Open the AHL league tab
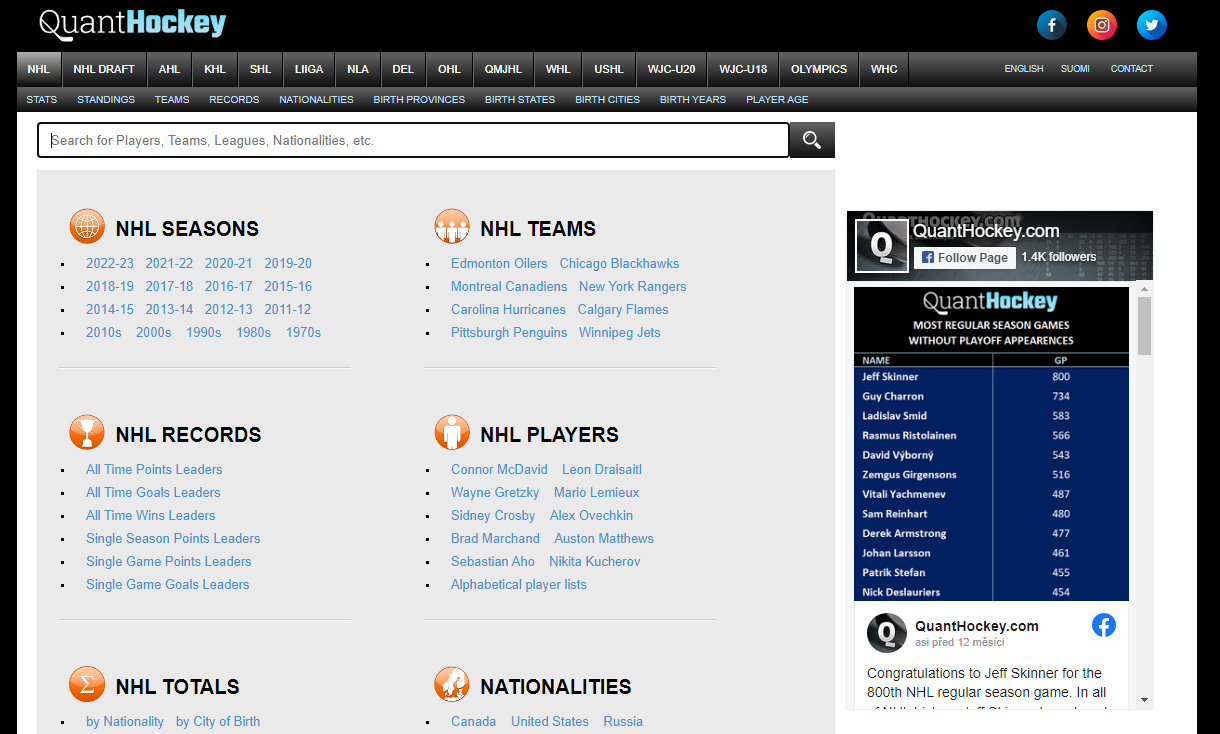The height and width of the screenshot is (734, 1220). pyautogui.click(x=169, y=69)
